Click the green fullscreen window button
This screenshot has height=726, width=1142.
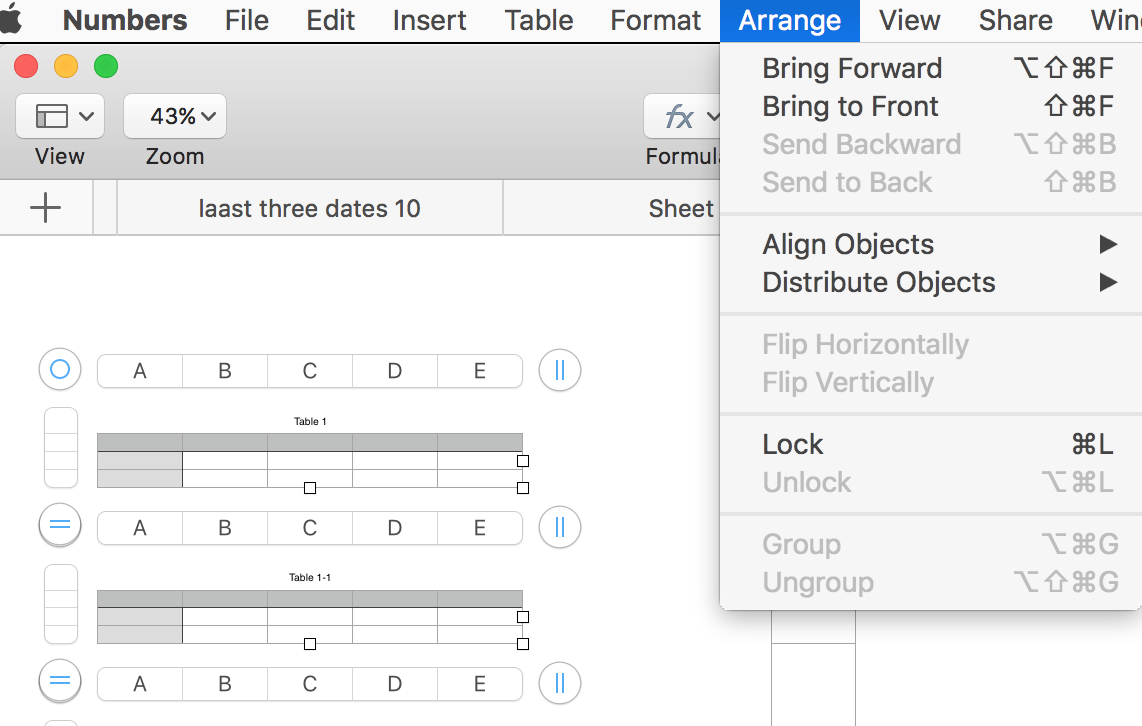[x=106, y=67]
